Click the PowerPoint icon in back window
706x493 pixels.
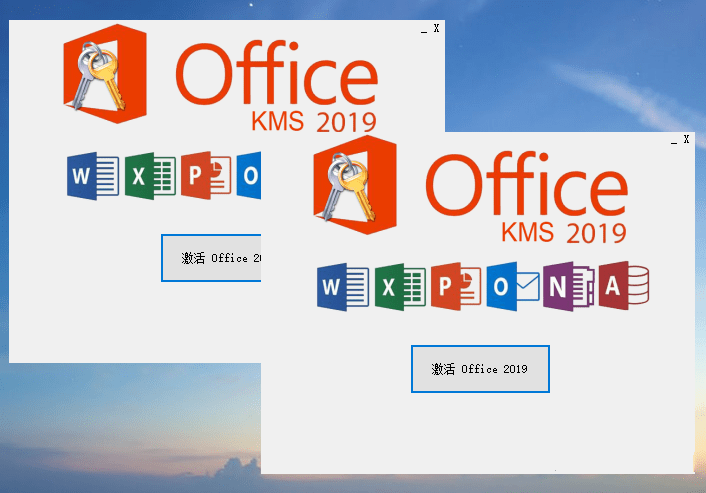(x=206, y=176)
